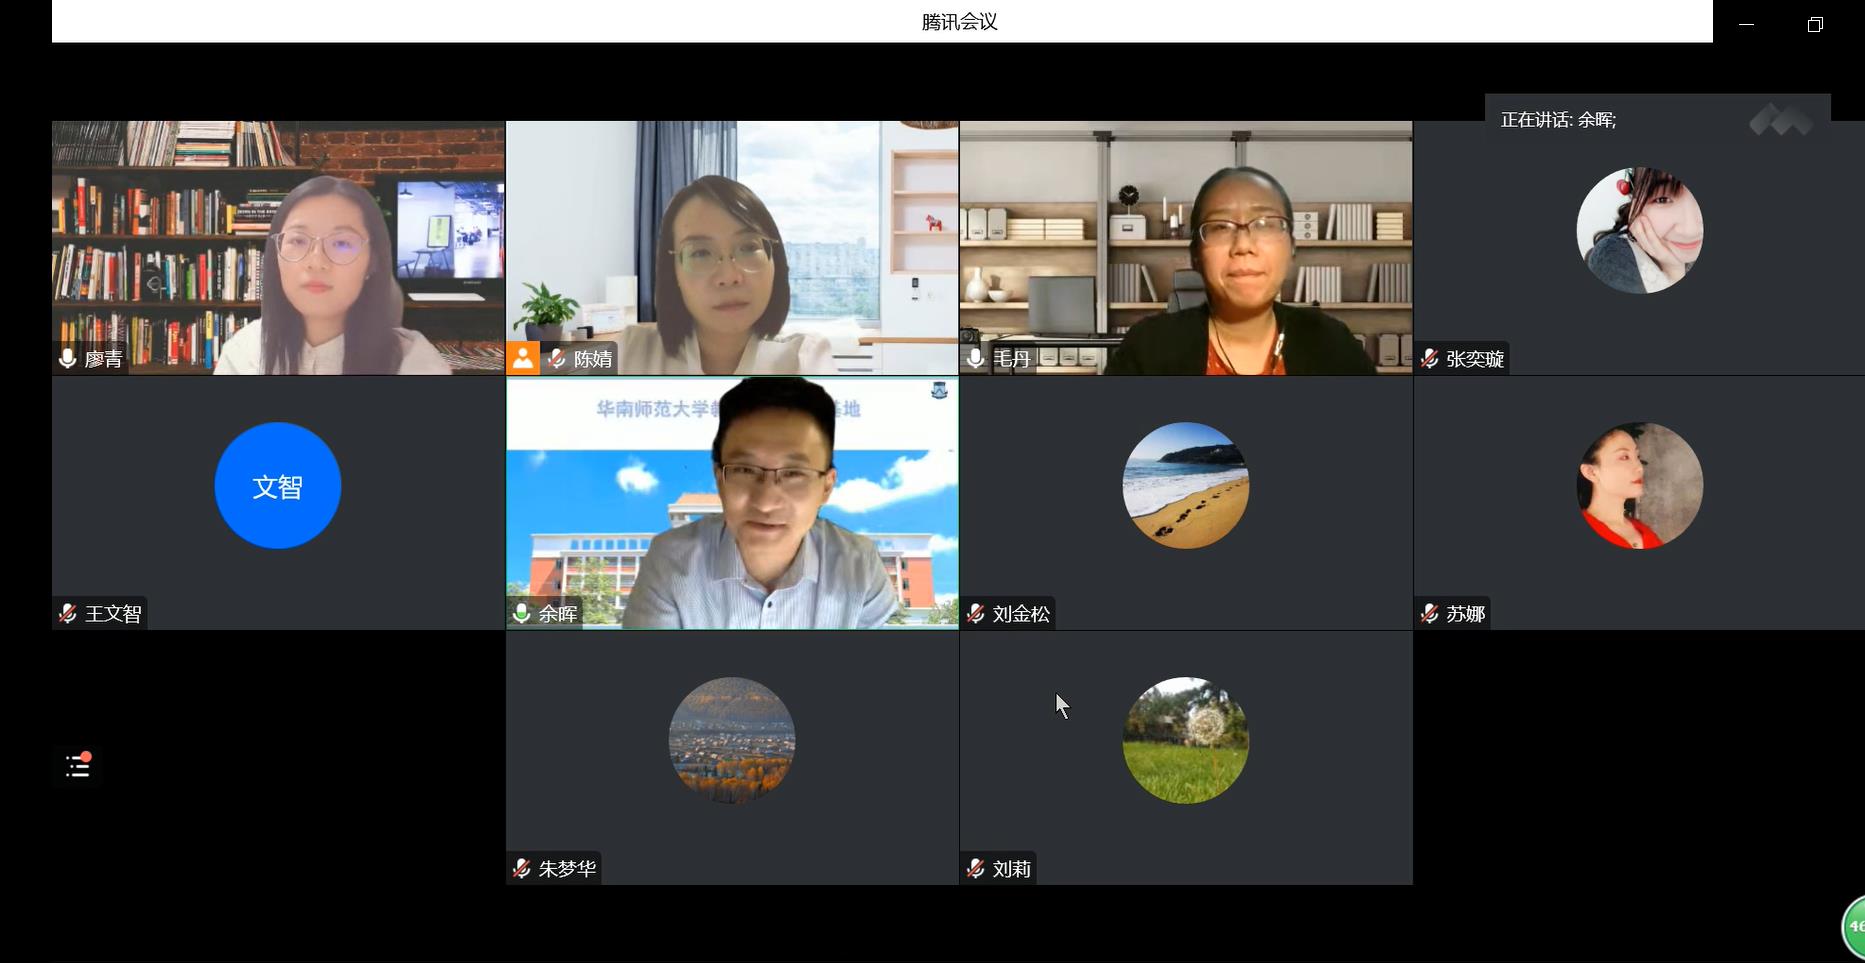Click the muted microphone icon for 刘莉
The height and width of the screenshot is (963, 1865).
[x=976, y=868]
